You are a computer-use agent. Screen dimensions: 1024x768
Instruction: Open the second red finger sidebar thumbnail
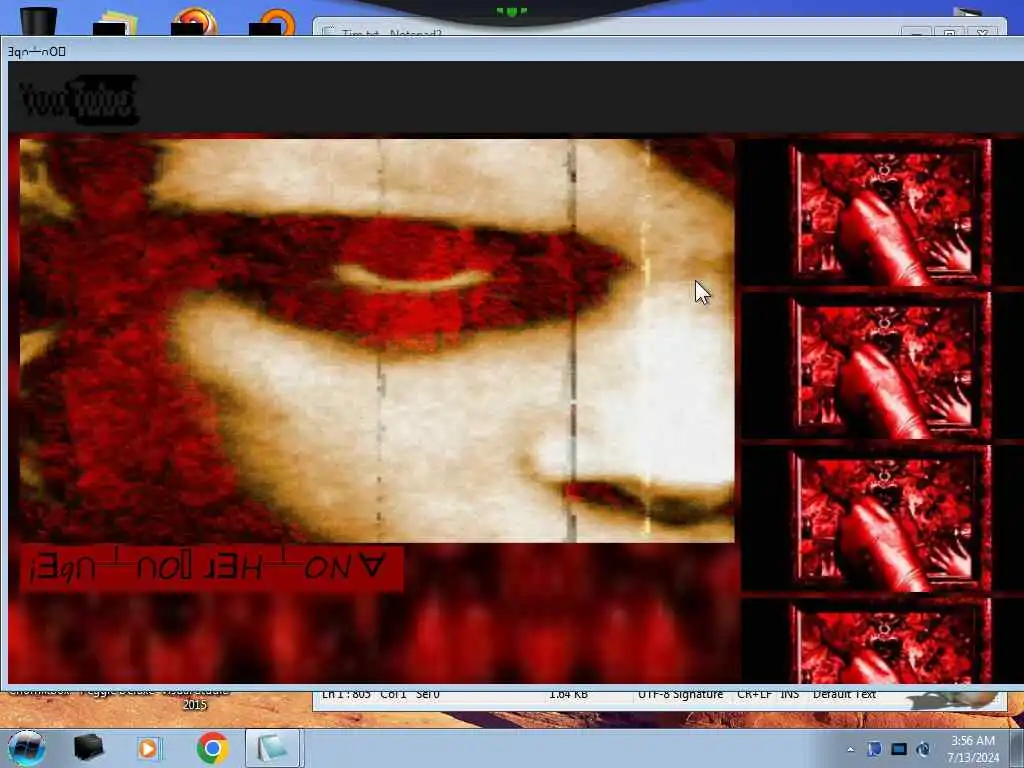click(889, 366)
